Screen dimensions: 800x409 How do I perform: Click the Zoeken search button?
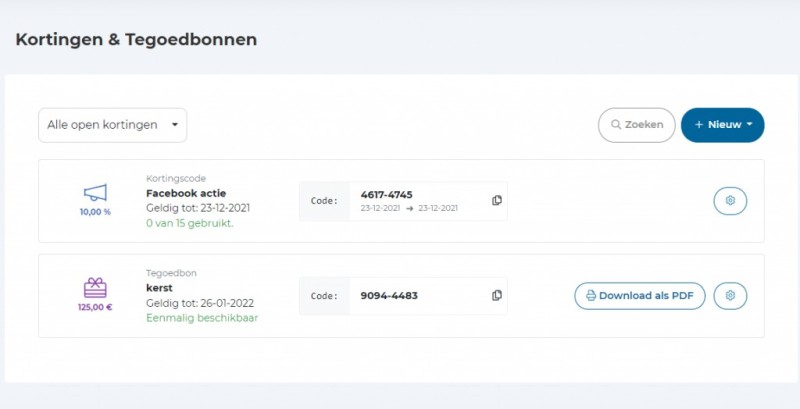coord(637,125)
